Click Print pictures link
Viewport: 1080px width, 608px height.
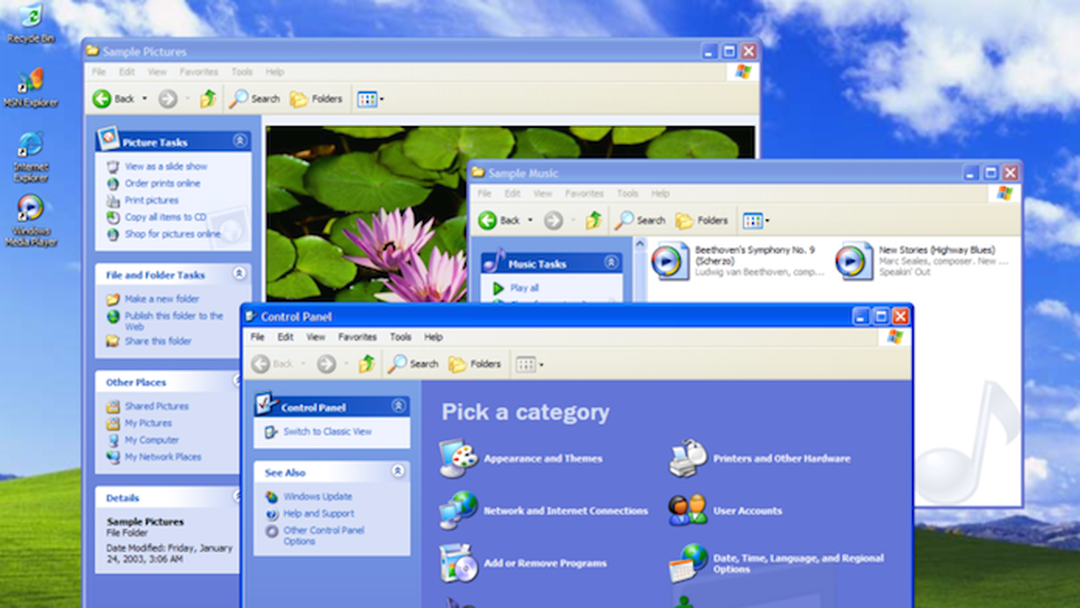click(152, 200)
